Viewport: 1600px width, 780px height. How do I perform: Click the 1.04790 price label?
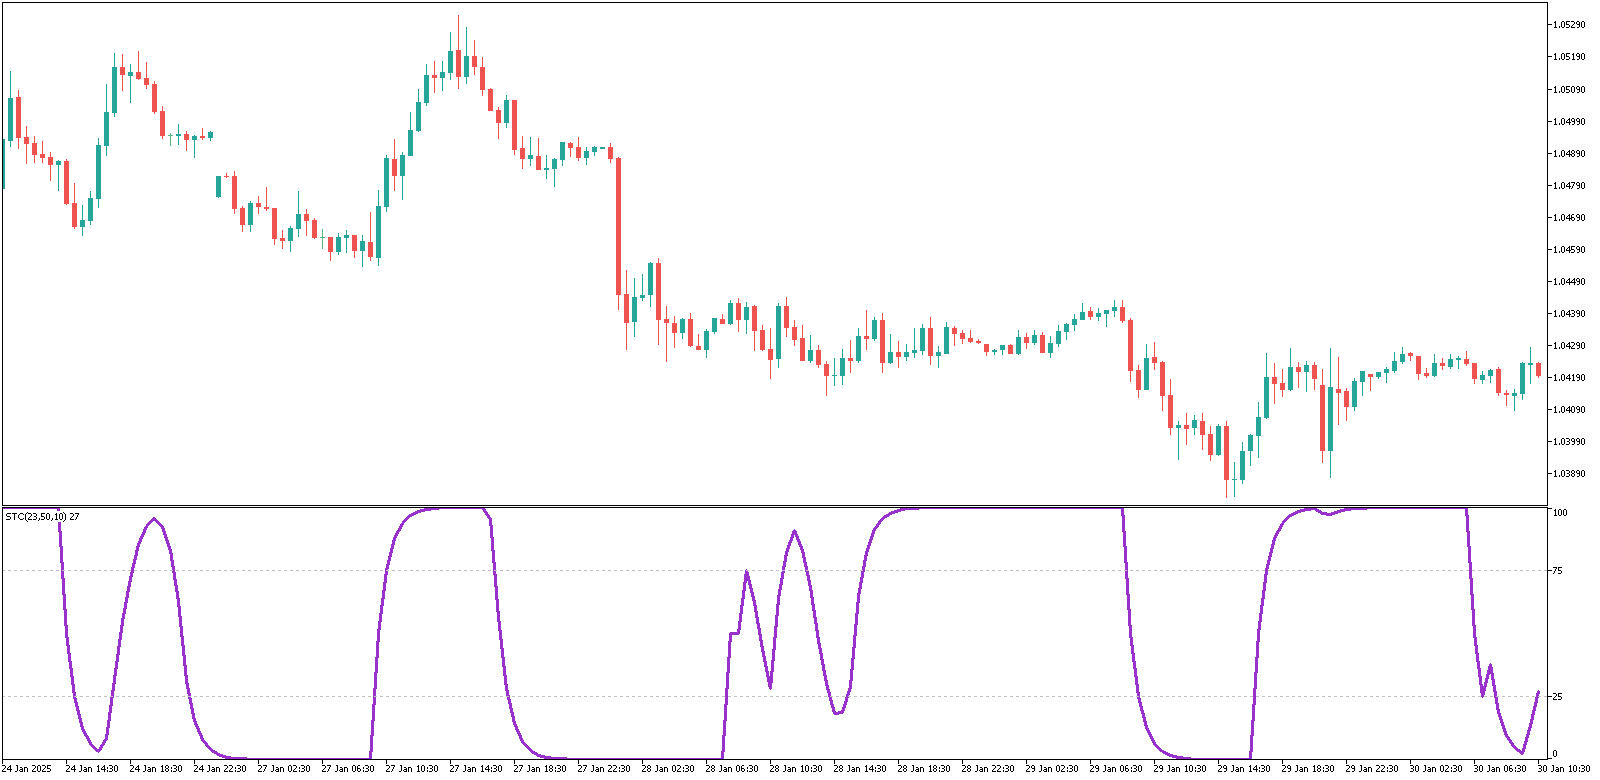[1570, 186]
